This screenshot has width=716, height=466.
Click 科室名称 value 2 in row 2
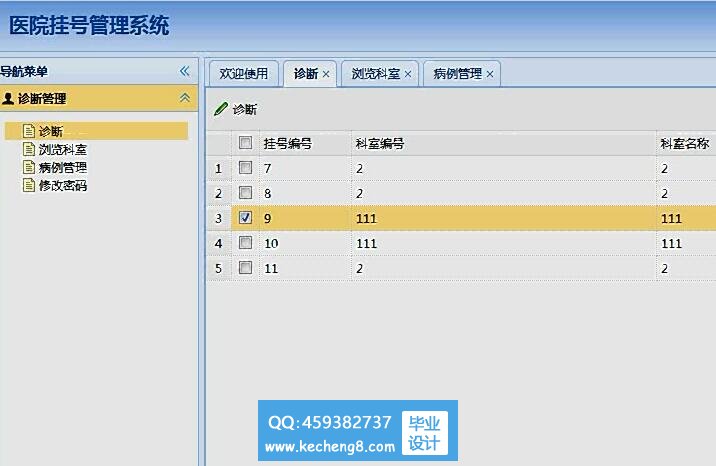point(664,194)
